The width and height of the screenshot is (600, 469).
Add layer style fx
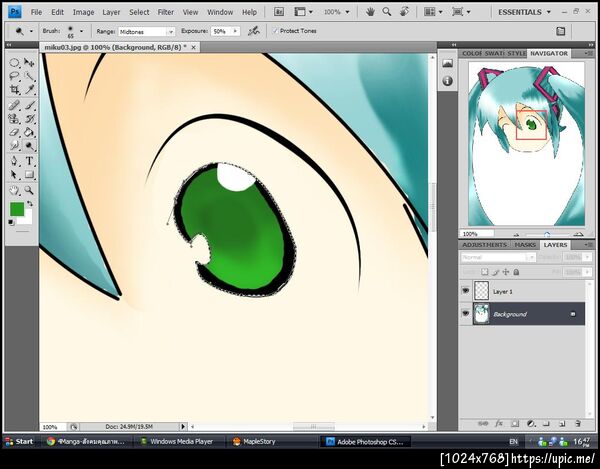coord(499,423)
